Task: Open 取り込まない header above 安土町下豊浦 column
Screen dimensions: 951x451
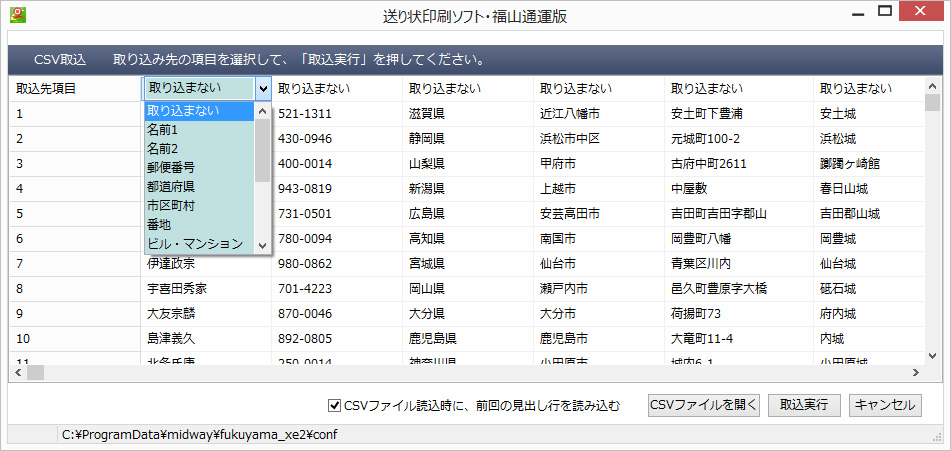Action: click(739, 89)
